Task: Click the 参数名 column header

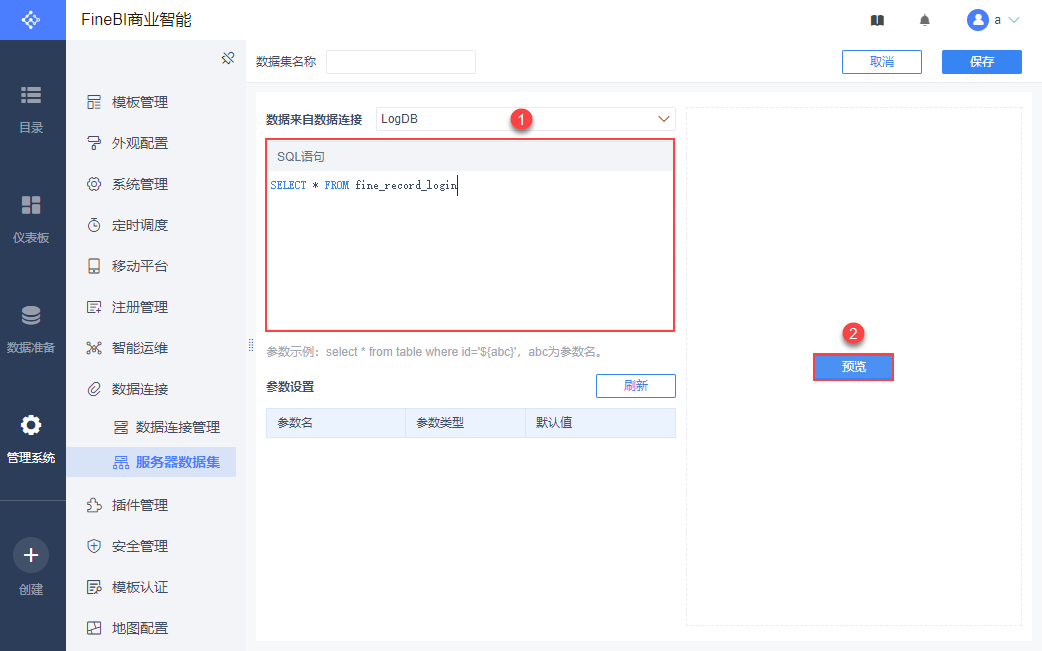Action: (336, 422)
